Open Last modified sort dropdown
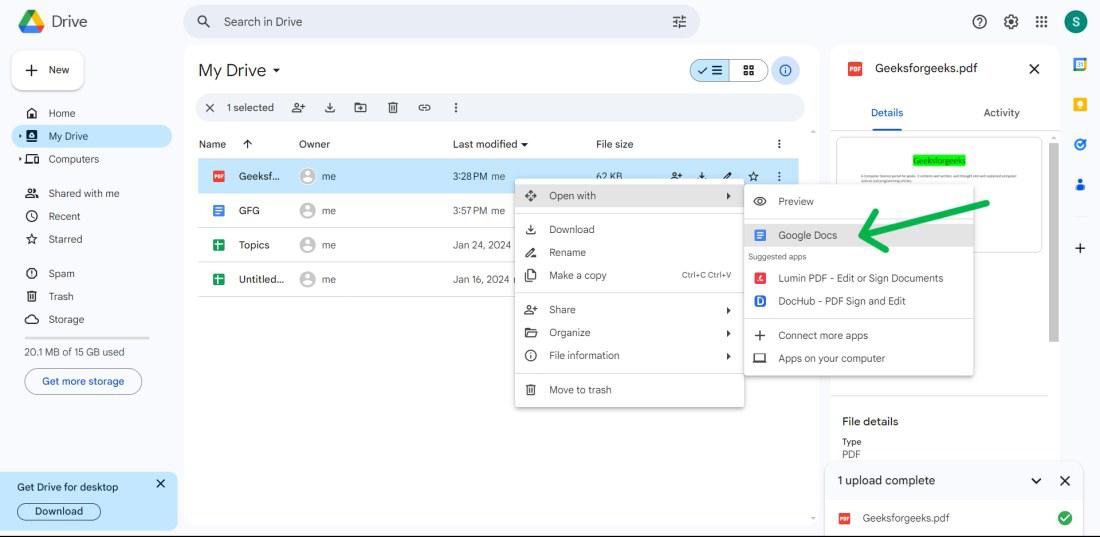1100x537 pixels. [490, 144]
